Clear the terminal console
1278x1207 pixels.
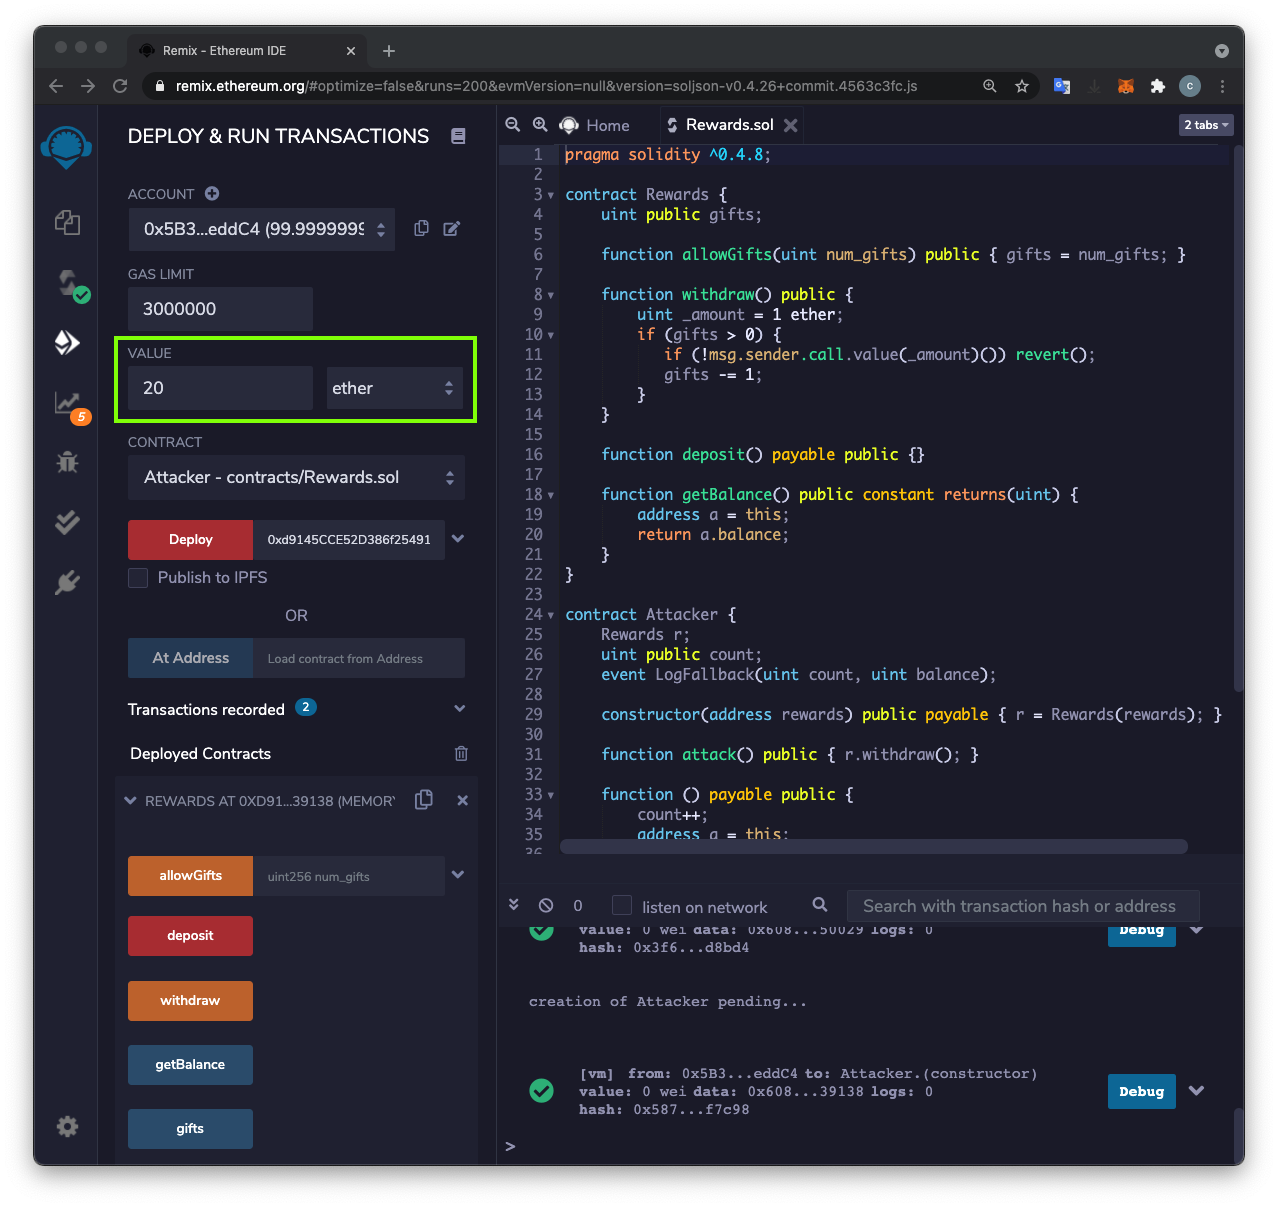tap(546, 905)
